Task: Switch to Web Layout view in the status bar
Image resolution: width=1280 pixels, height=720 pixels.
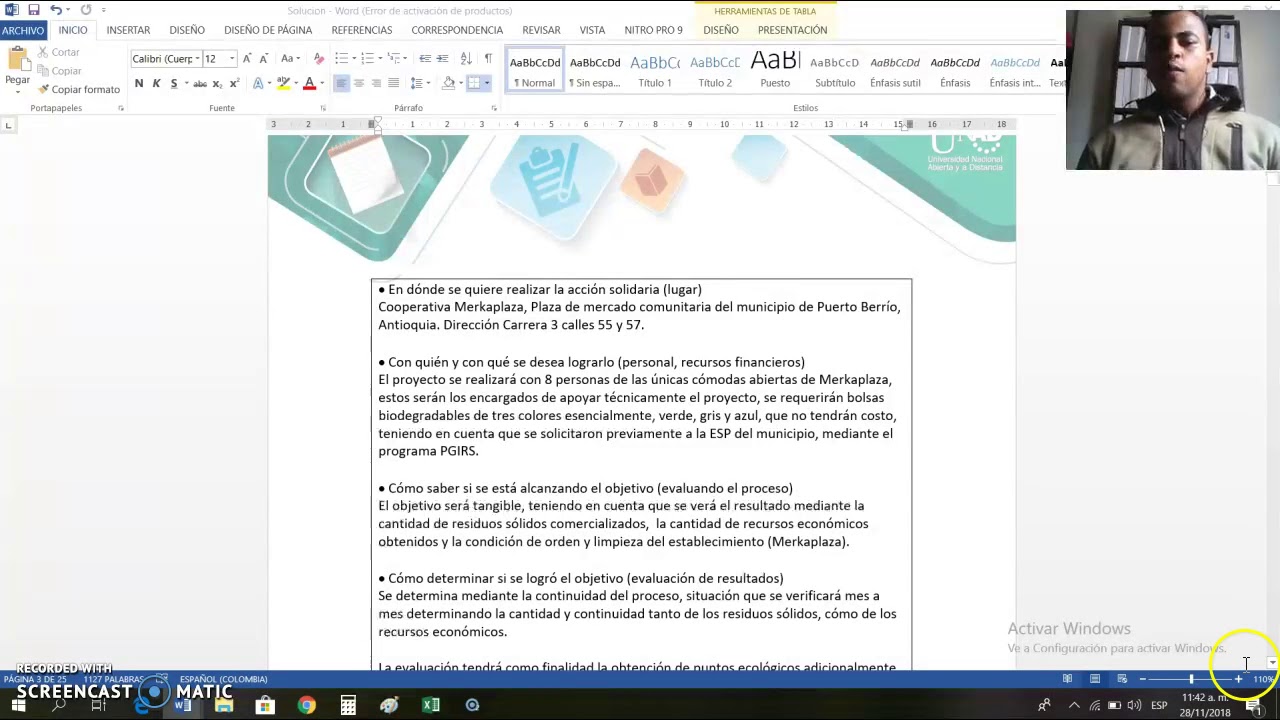Action: click(x=1122, y=679)
